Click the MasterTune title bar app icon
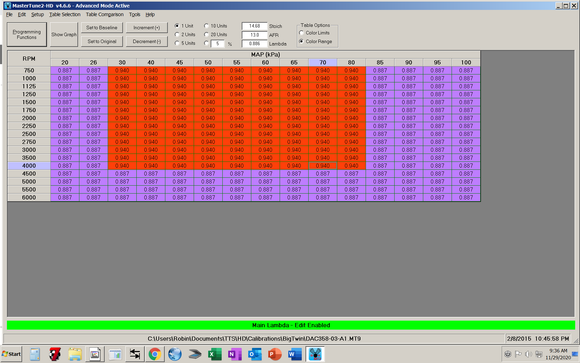This screenshot has width=580, height=363. [x=7, y=6]
